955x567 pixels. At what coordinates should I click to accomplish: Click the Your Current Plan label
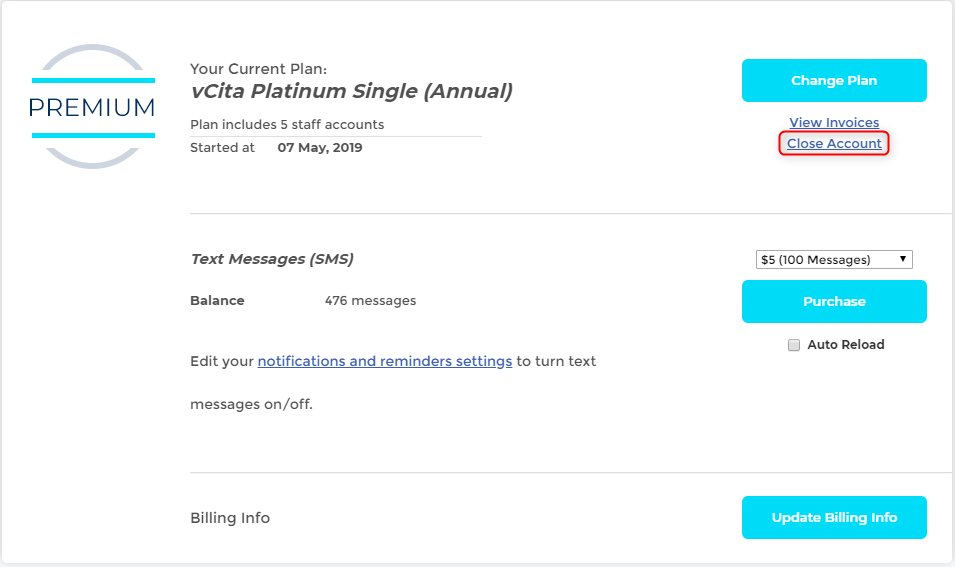(258, 69)
